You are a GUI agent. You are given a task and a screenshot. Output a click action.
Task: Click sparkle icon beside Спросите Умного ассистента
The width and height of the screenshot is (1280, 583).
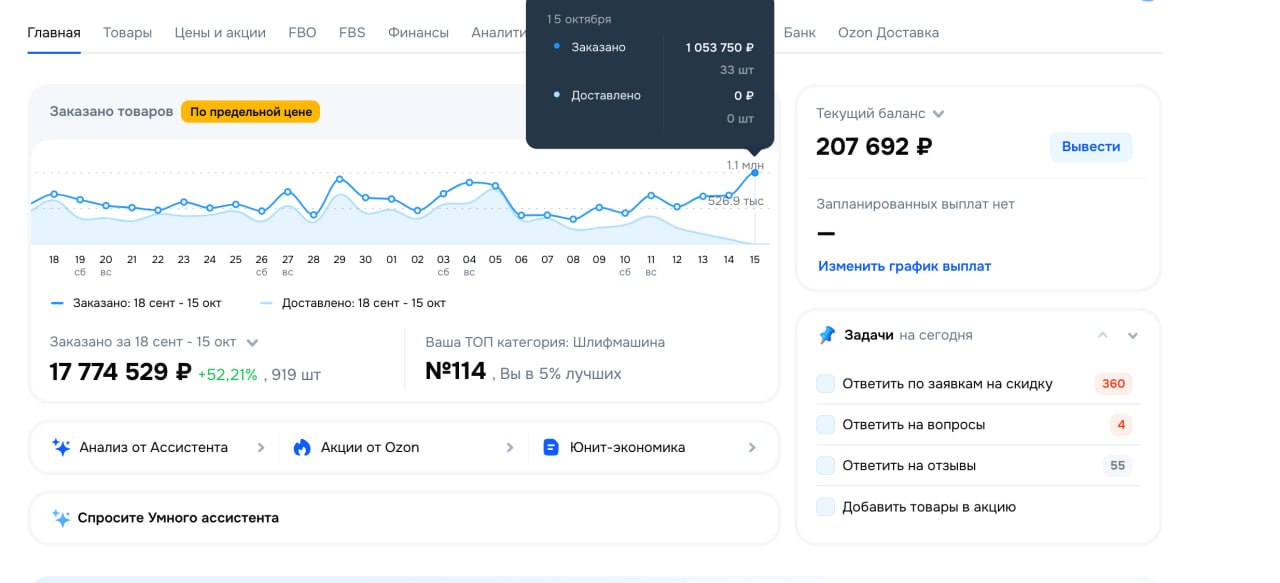(61, 518)
